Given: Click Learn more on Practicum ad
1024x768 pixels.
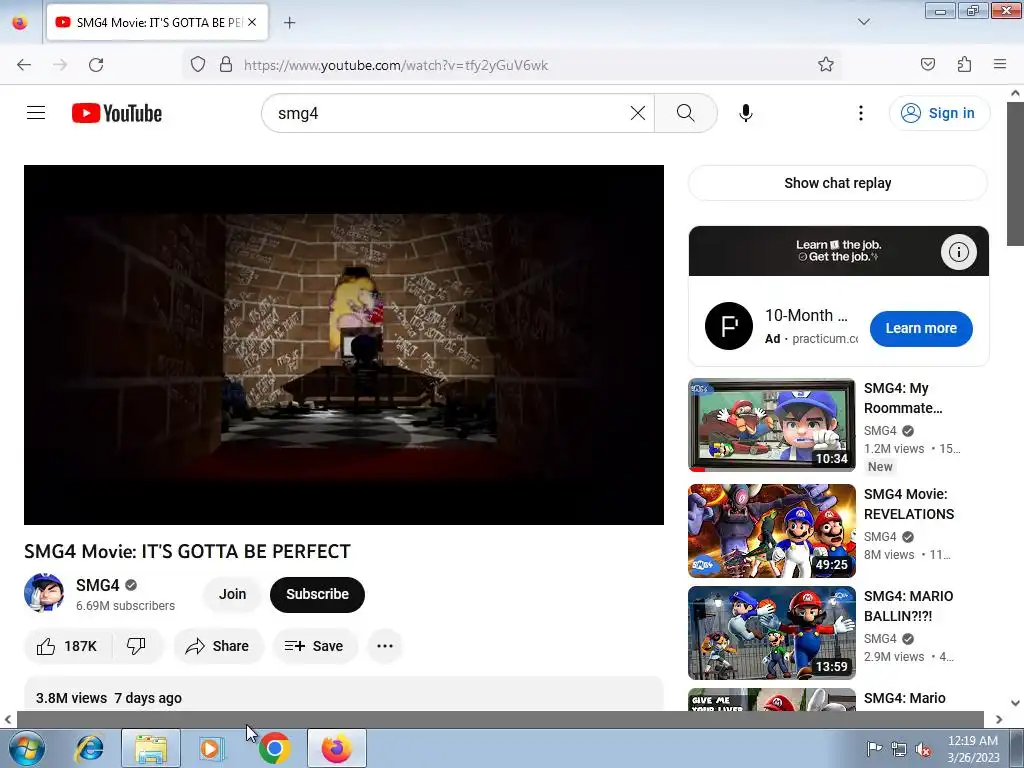Looking at the screenshot, I should tap(921, 328).
